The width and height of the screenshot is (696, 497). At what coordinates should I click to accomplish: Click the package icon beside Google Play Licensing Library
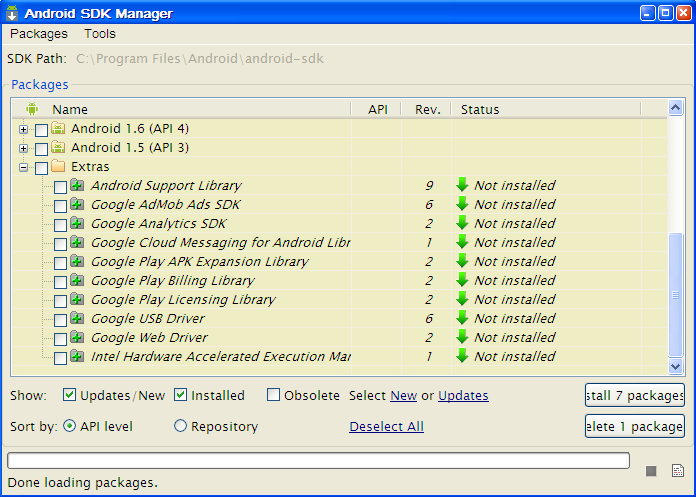[x=77, y=300]
